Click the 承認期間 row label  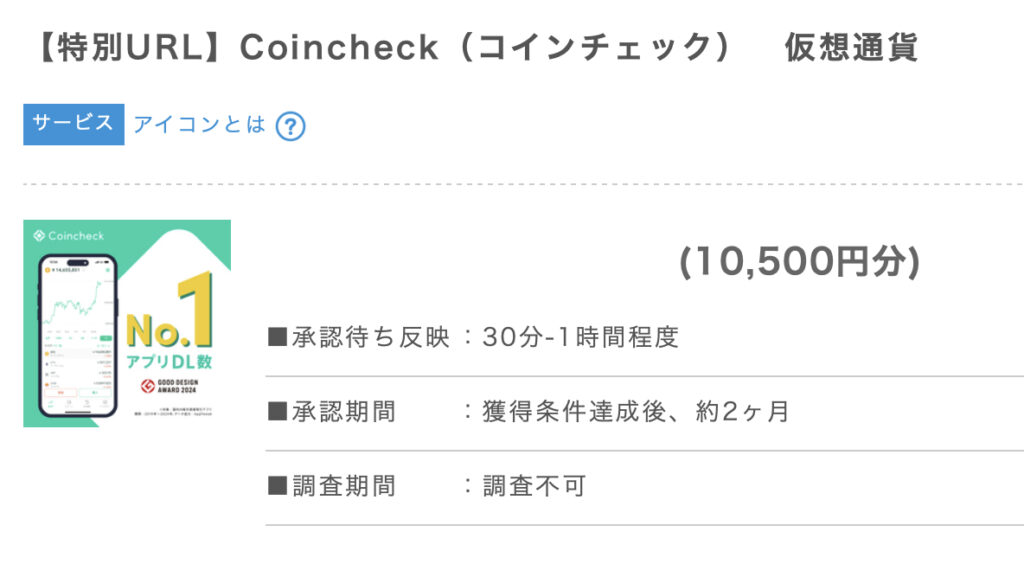[x=344, y=412]
